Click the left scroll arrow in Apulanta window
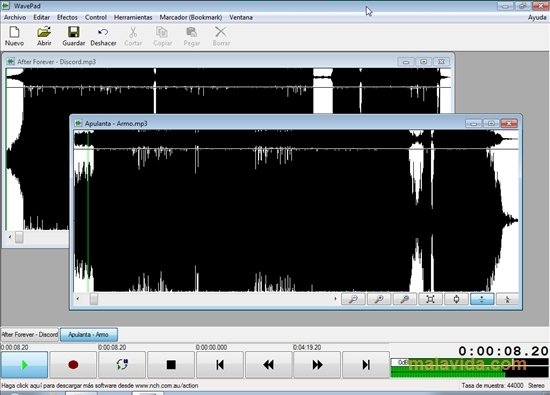550x395 pixels. [78, 299]
